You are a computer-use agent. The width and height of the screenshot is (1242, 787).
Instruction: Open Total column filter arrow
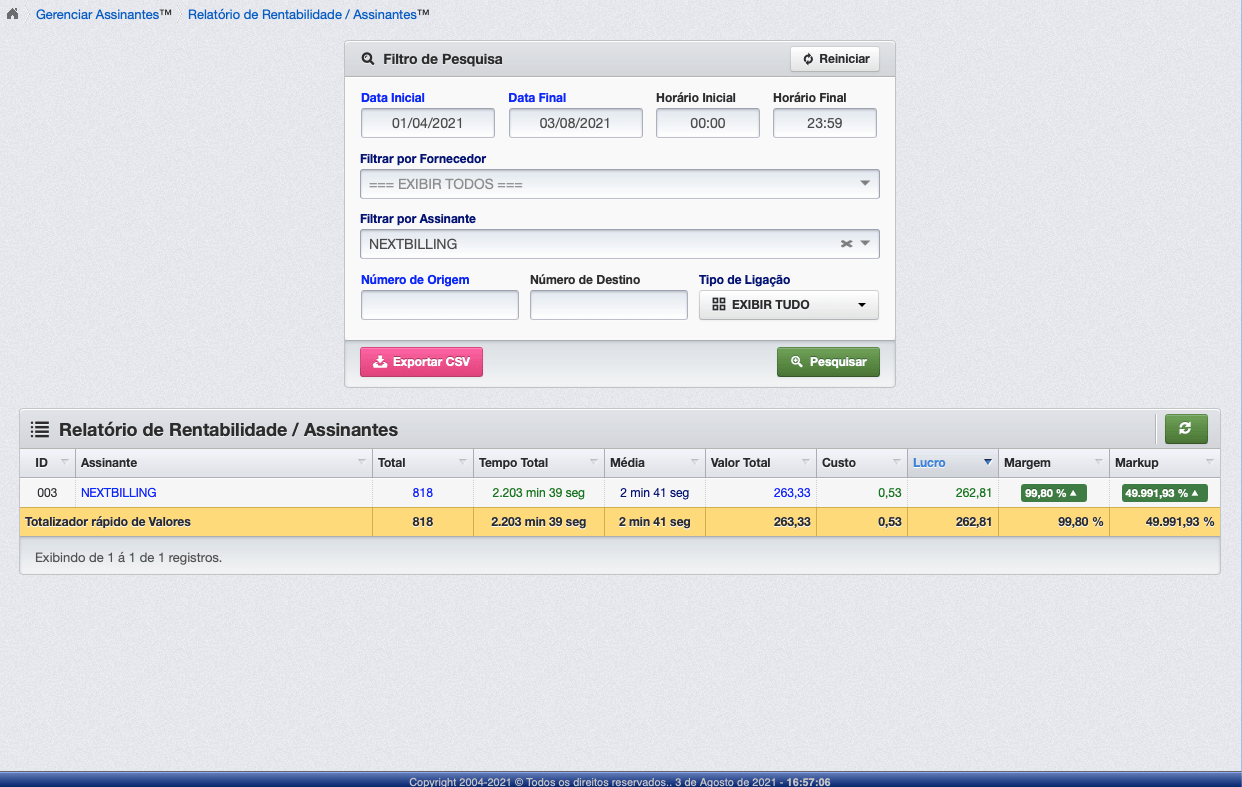463,462
